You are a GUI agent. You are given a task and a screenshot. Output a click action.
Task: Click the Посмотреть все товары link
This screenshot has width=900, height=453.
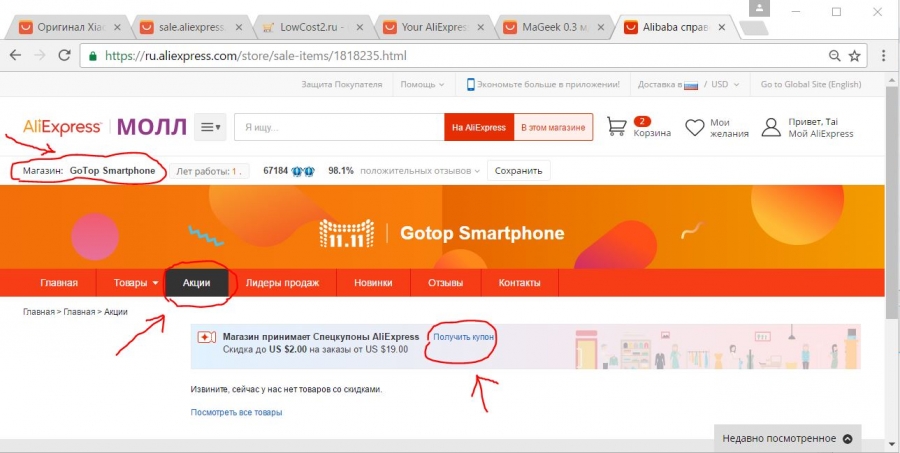coord(236,412)
